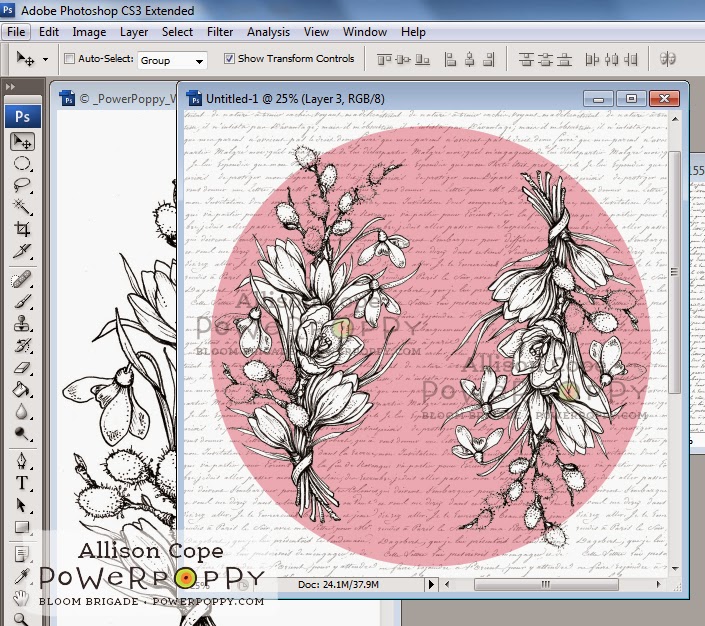Align vertical centers of layers
The width and height of the screenshot is (705, 626).
[403, 59]
